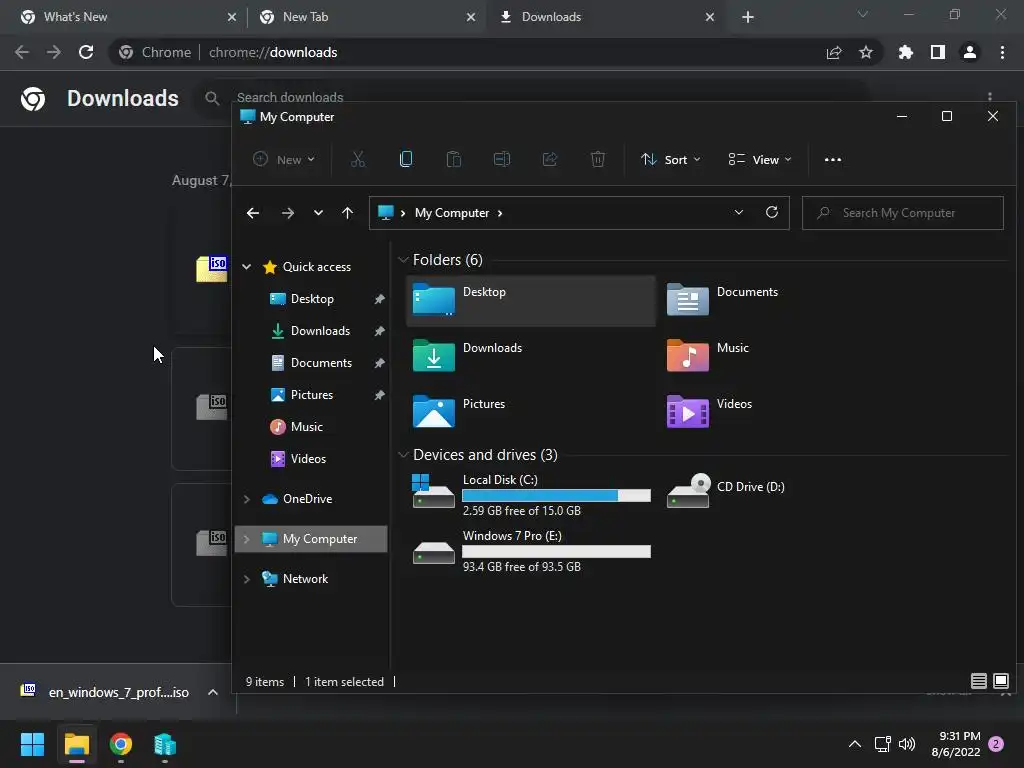Open the New dropdown in Explorer toolbar
The height and width of the screenshot is (768, 1024).
[x=284, y=159]
